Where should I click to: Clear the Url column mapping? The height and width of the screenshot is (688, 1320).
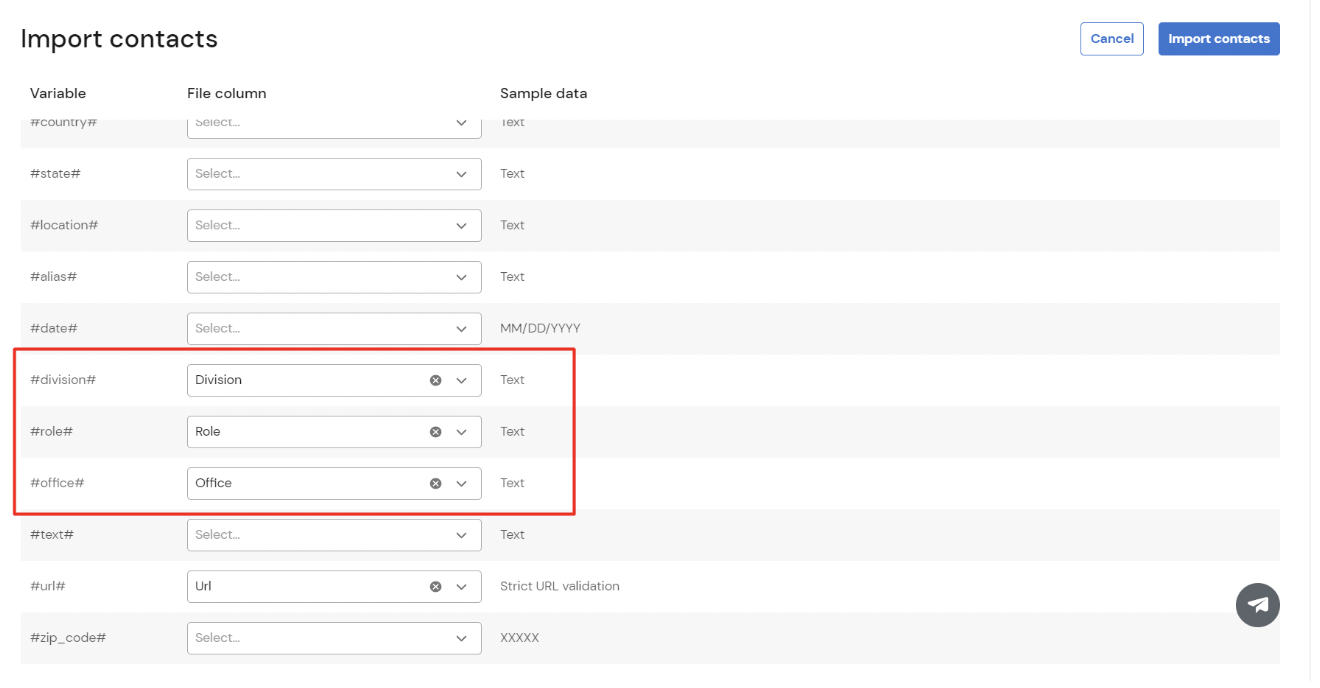pos(435,586)
